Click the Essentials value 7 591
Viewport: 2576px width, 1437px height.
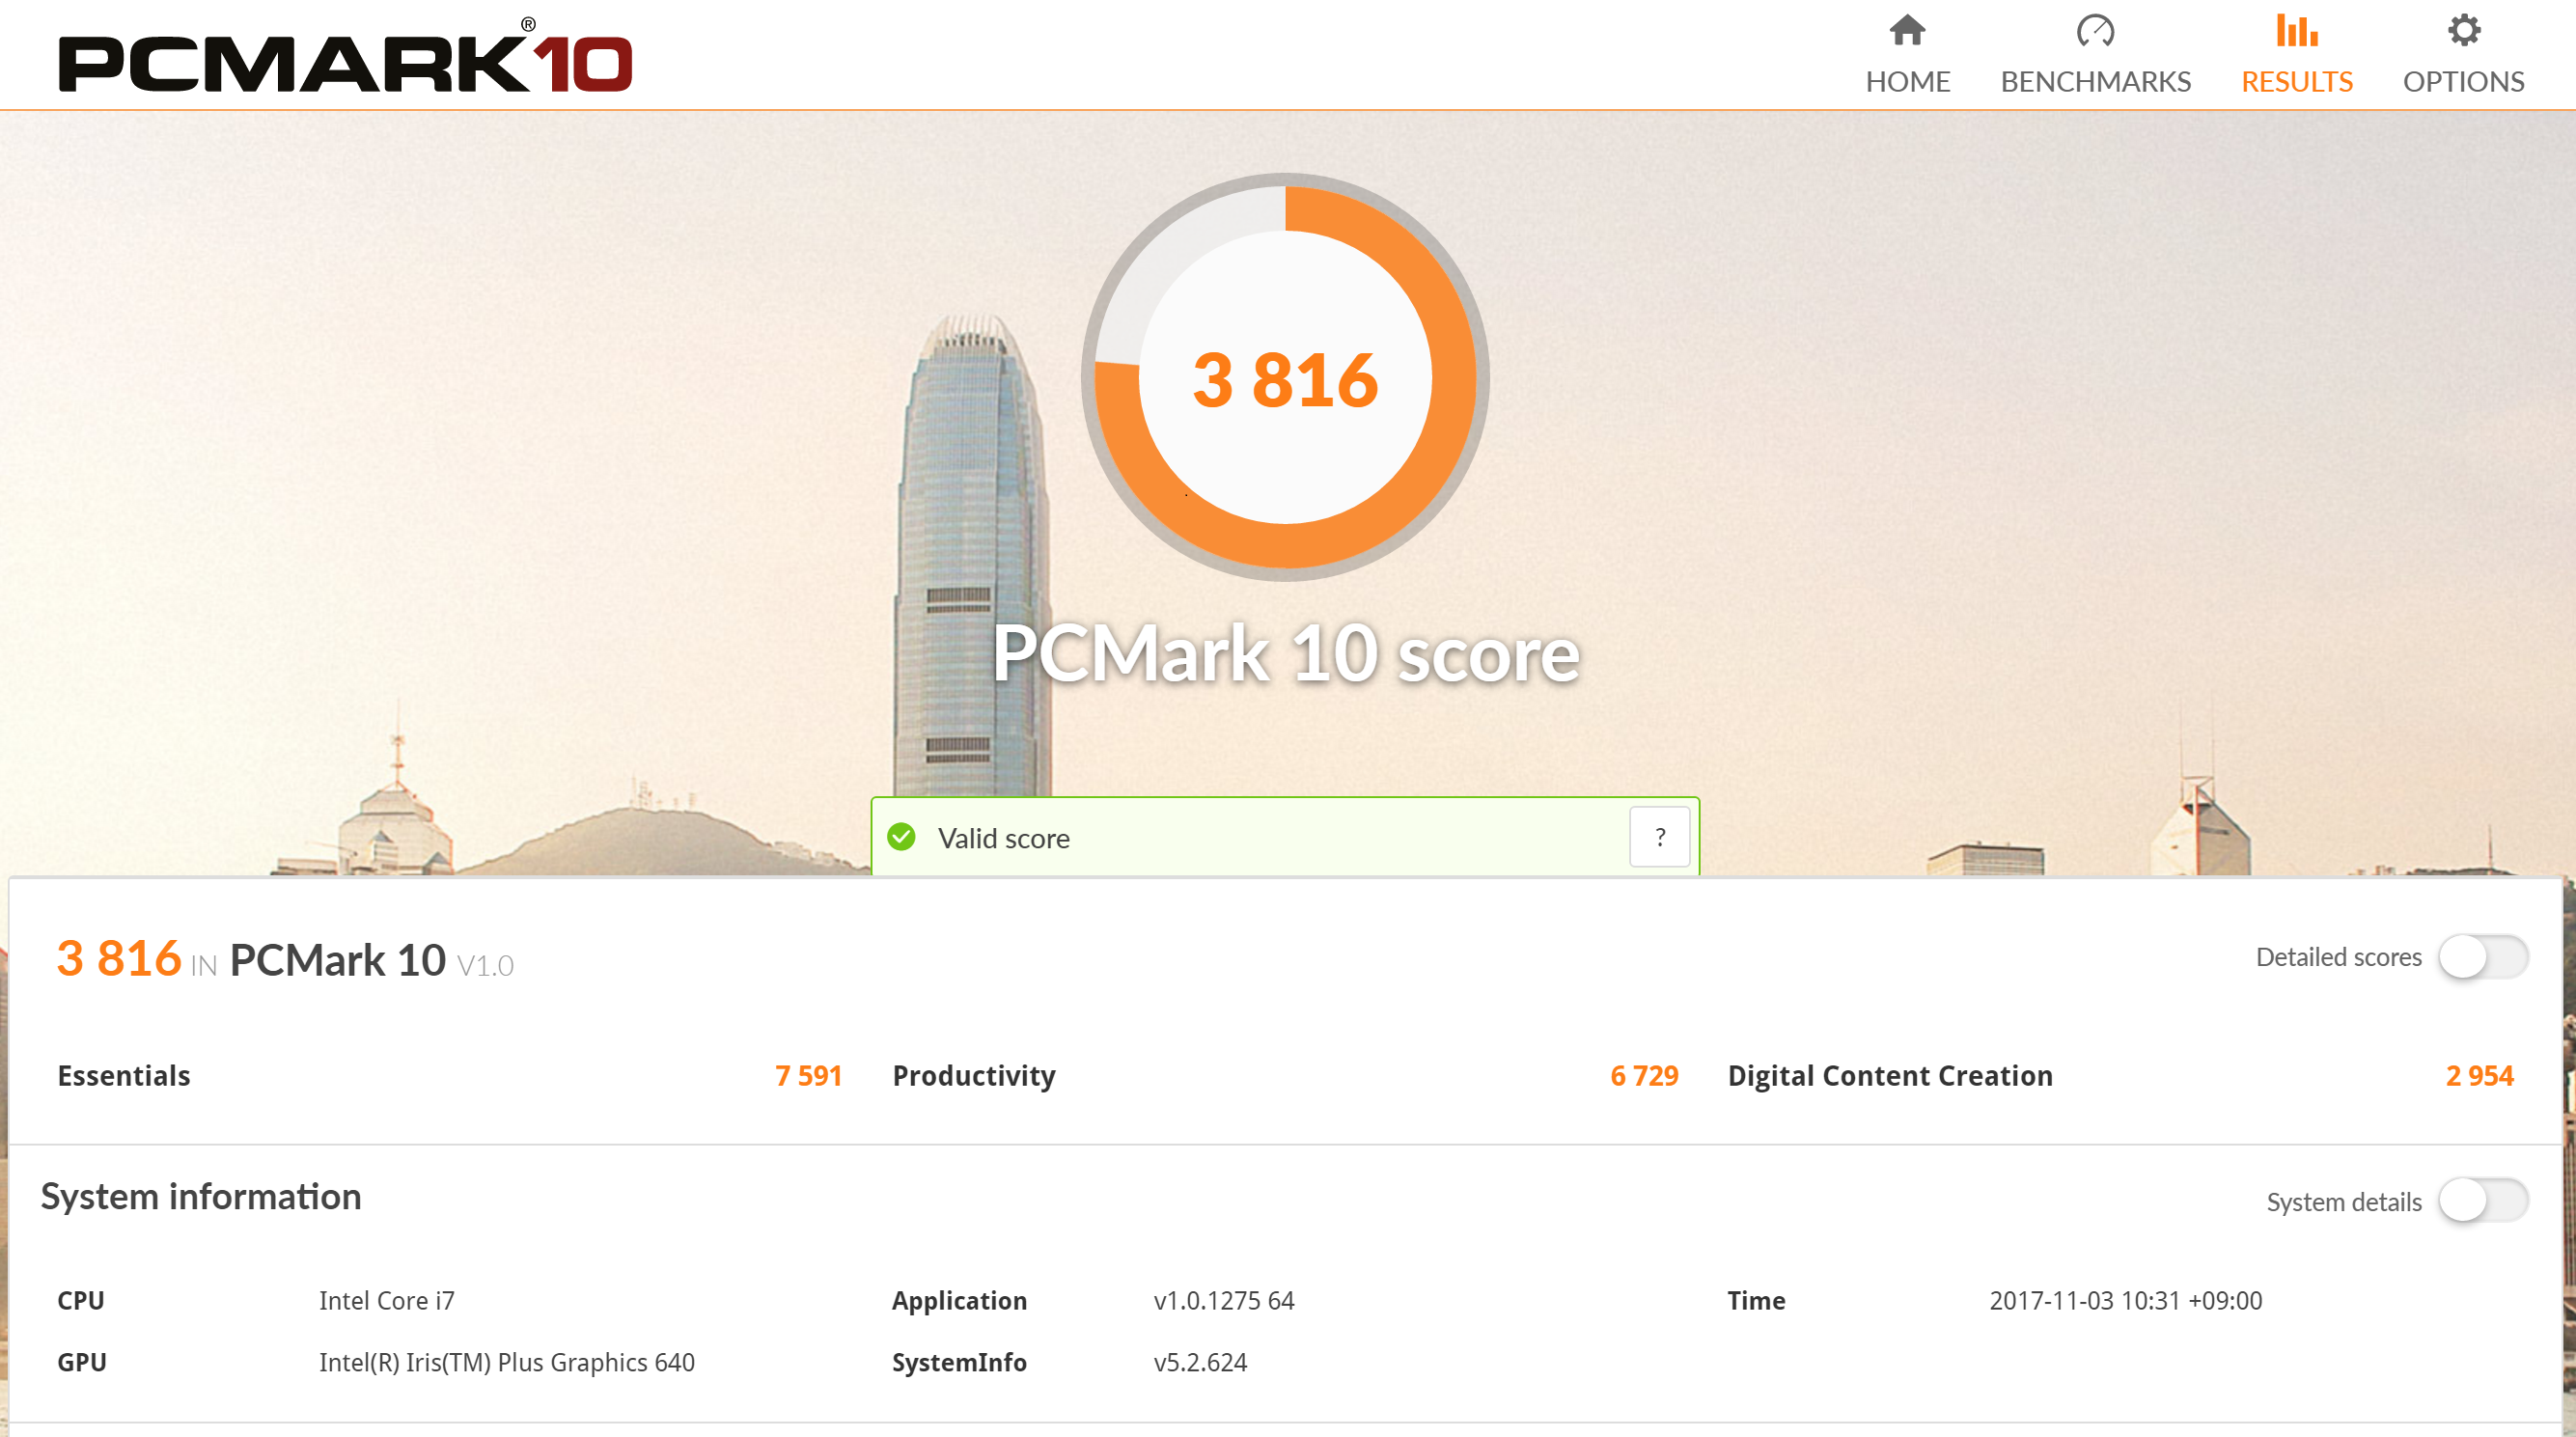(808, 1075)
